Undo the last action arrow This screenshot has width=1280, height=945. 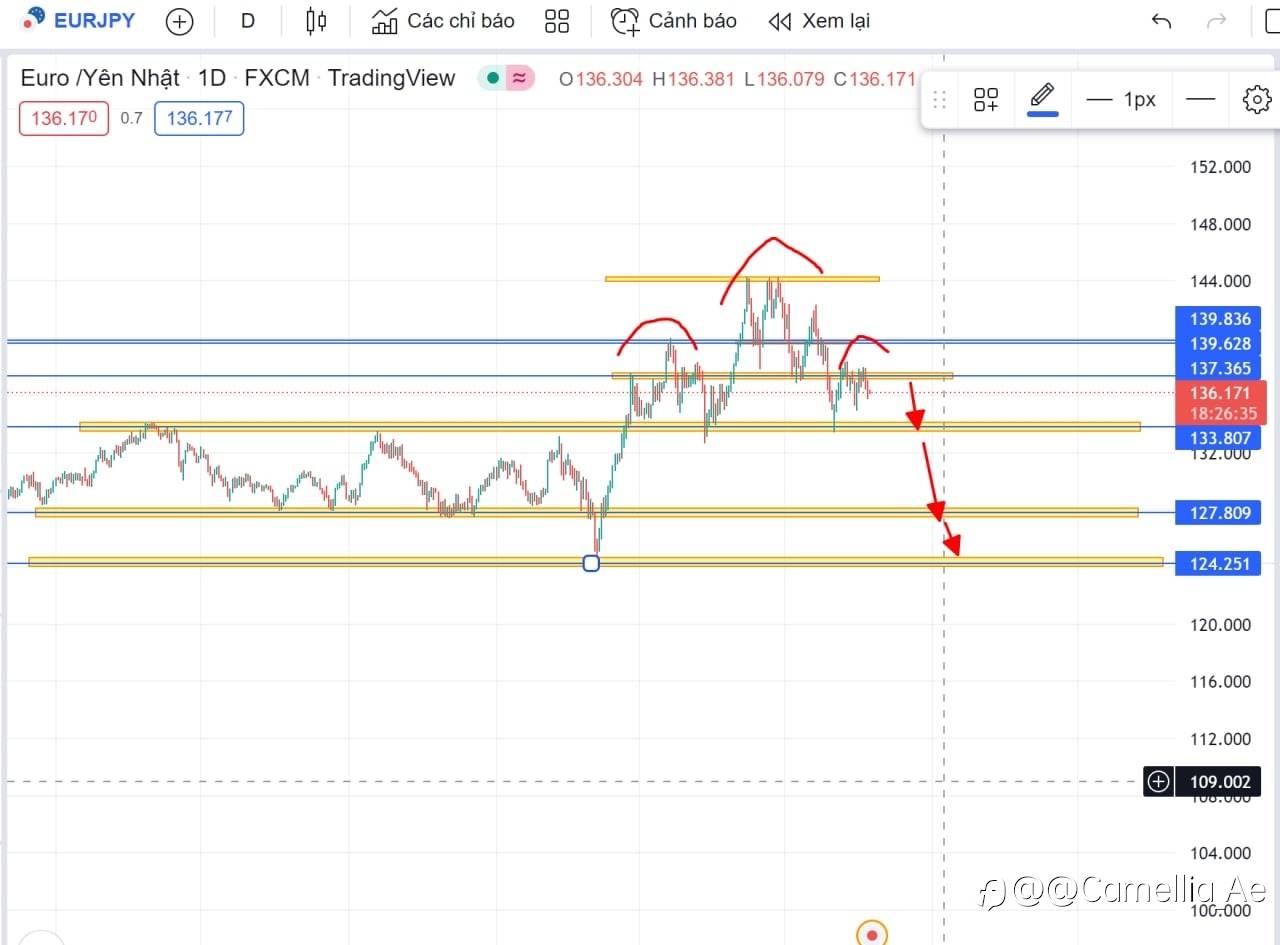pos(1161,21)
